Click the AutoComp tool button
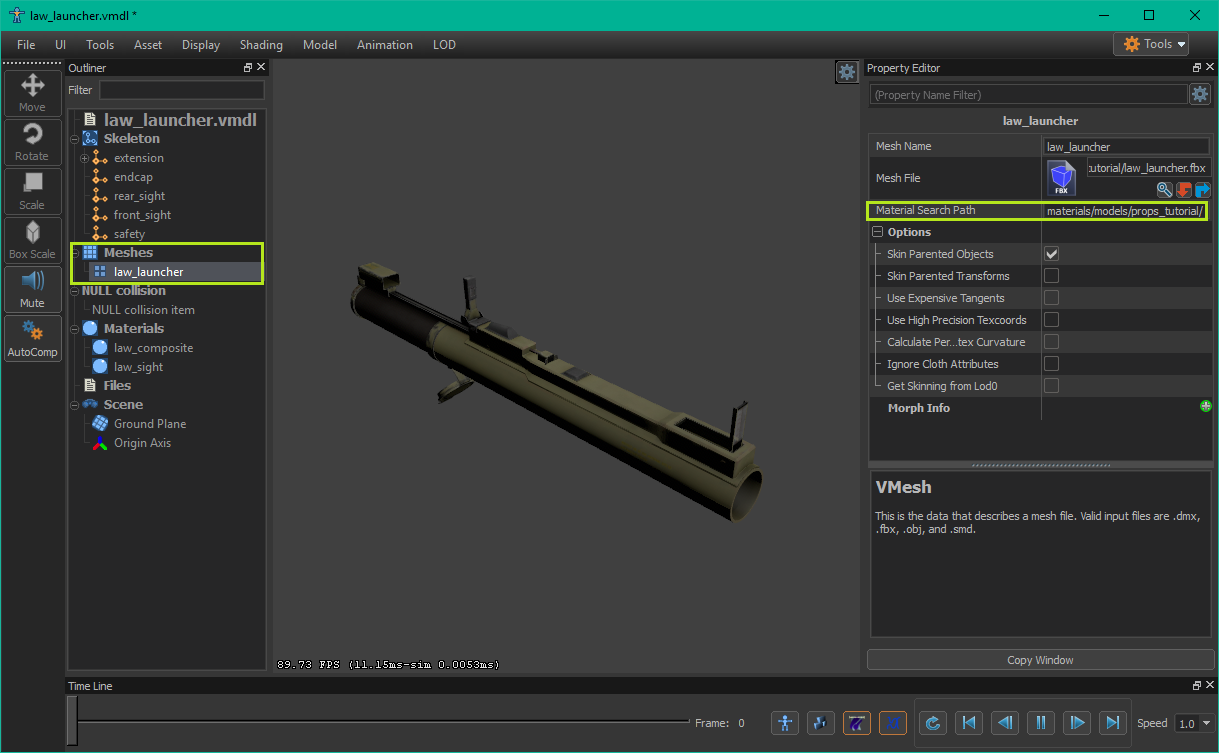 [x=32, y=338]
